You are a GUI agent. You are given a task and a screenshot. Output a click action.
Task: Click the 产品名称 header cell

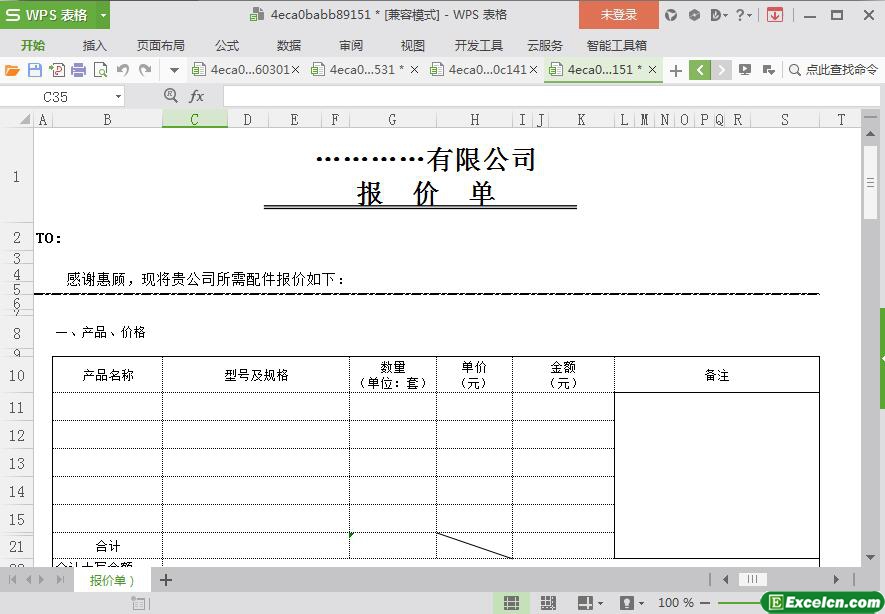click(x=107, y=375)
